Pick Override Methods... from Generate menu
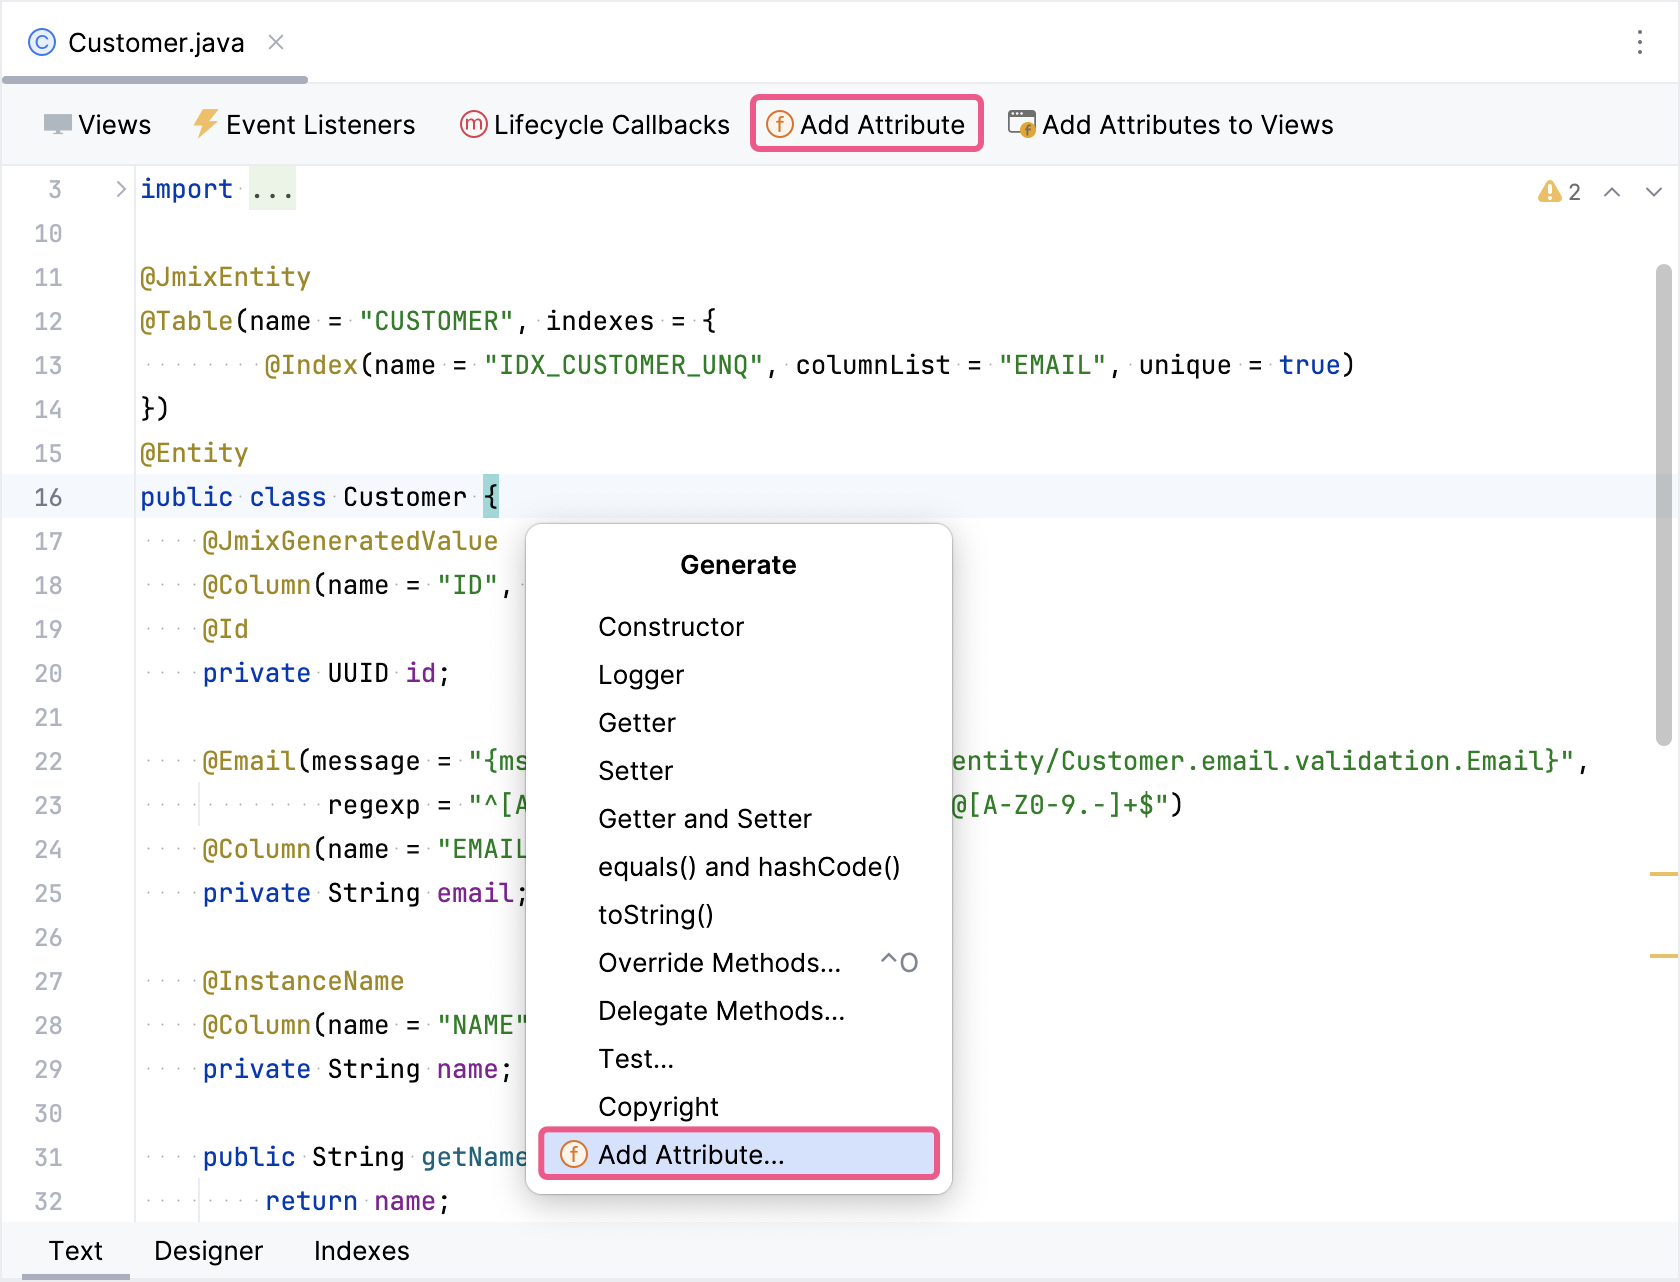The image size is (1680, 1282). coord(719,963)
